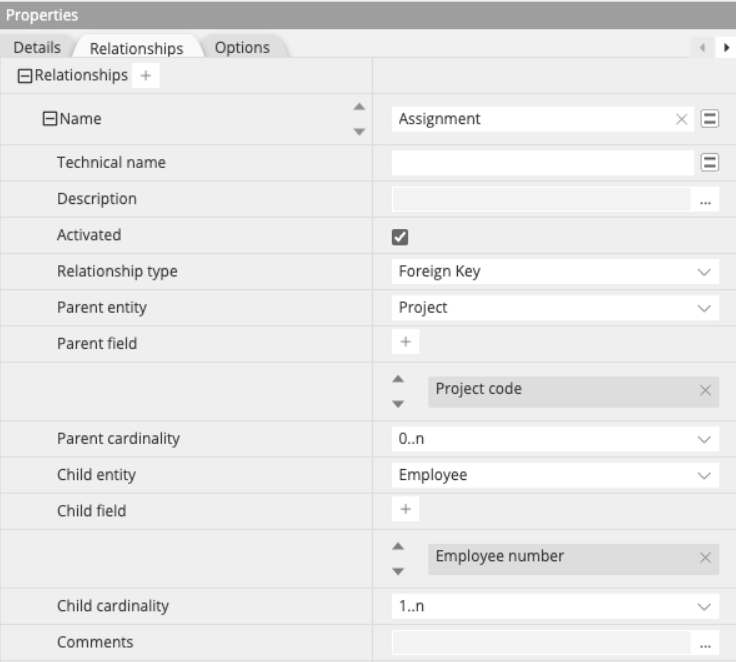Collapse the Relationships tree node

coord(25,76)
